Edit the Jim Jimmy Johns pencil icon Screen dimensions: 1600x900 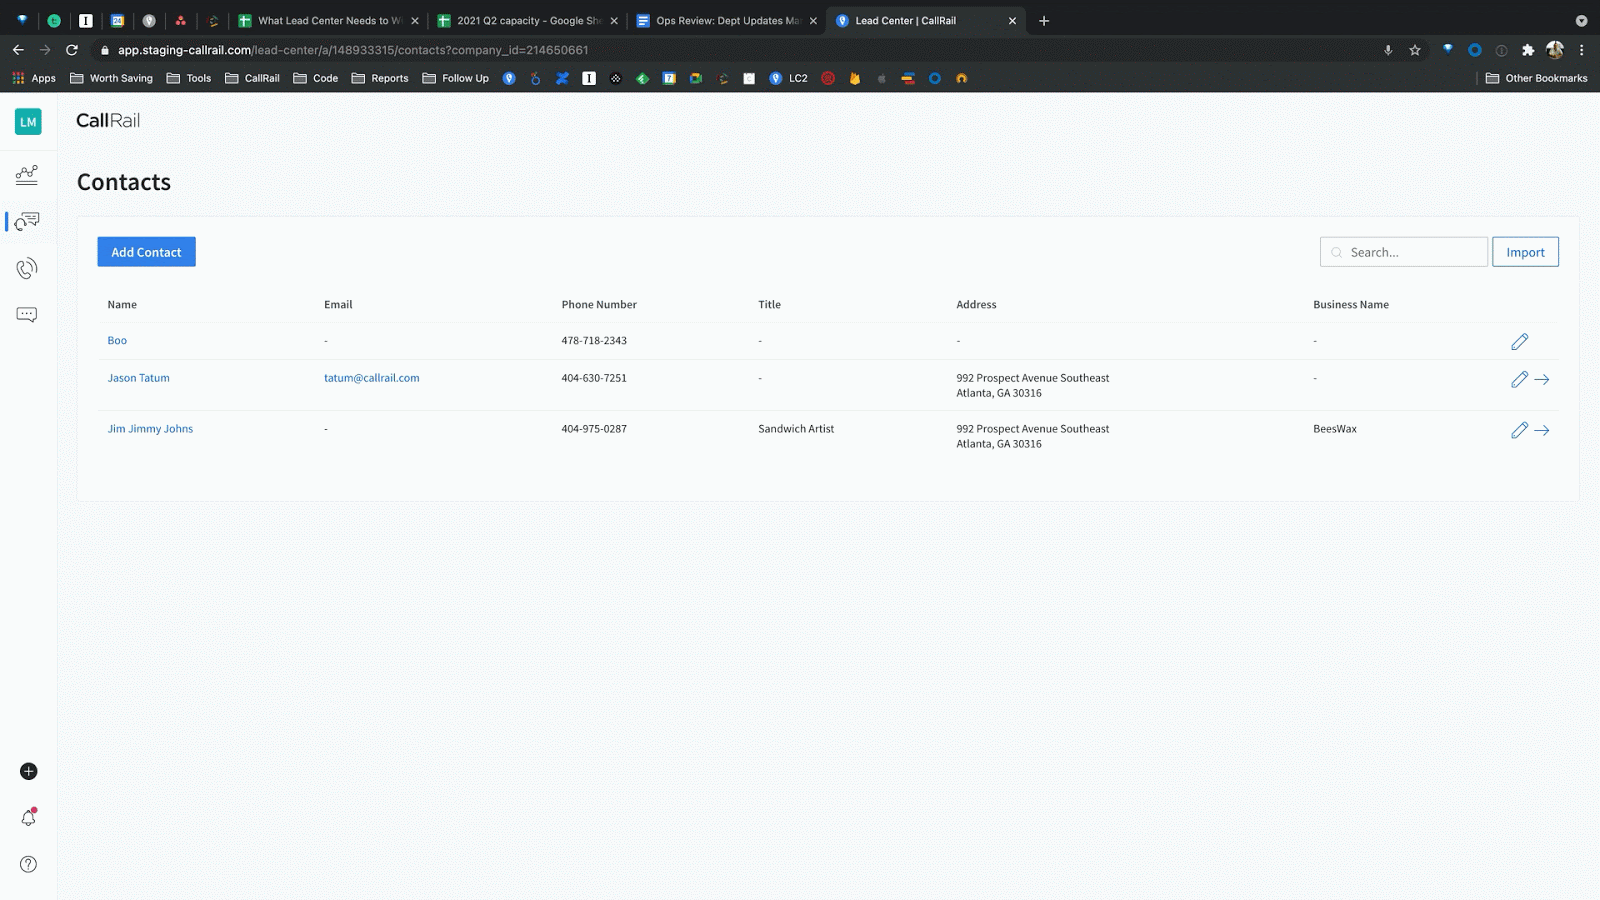pos(1519,430)
